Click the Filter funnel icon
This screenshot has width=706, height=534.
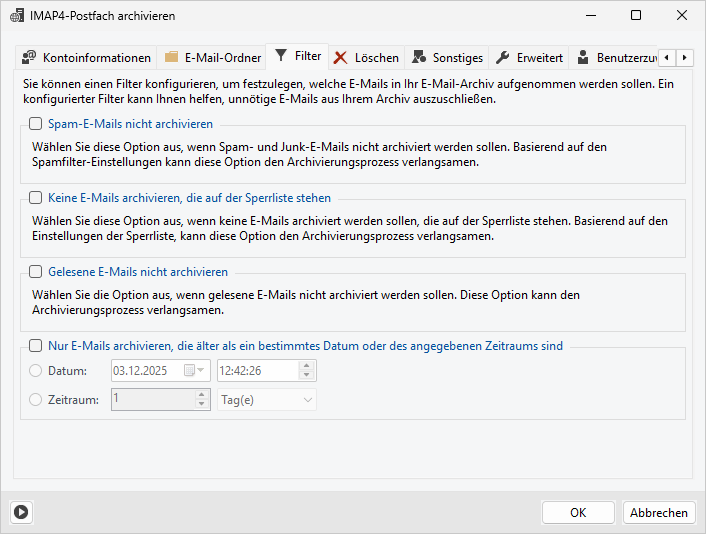282,56
